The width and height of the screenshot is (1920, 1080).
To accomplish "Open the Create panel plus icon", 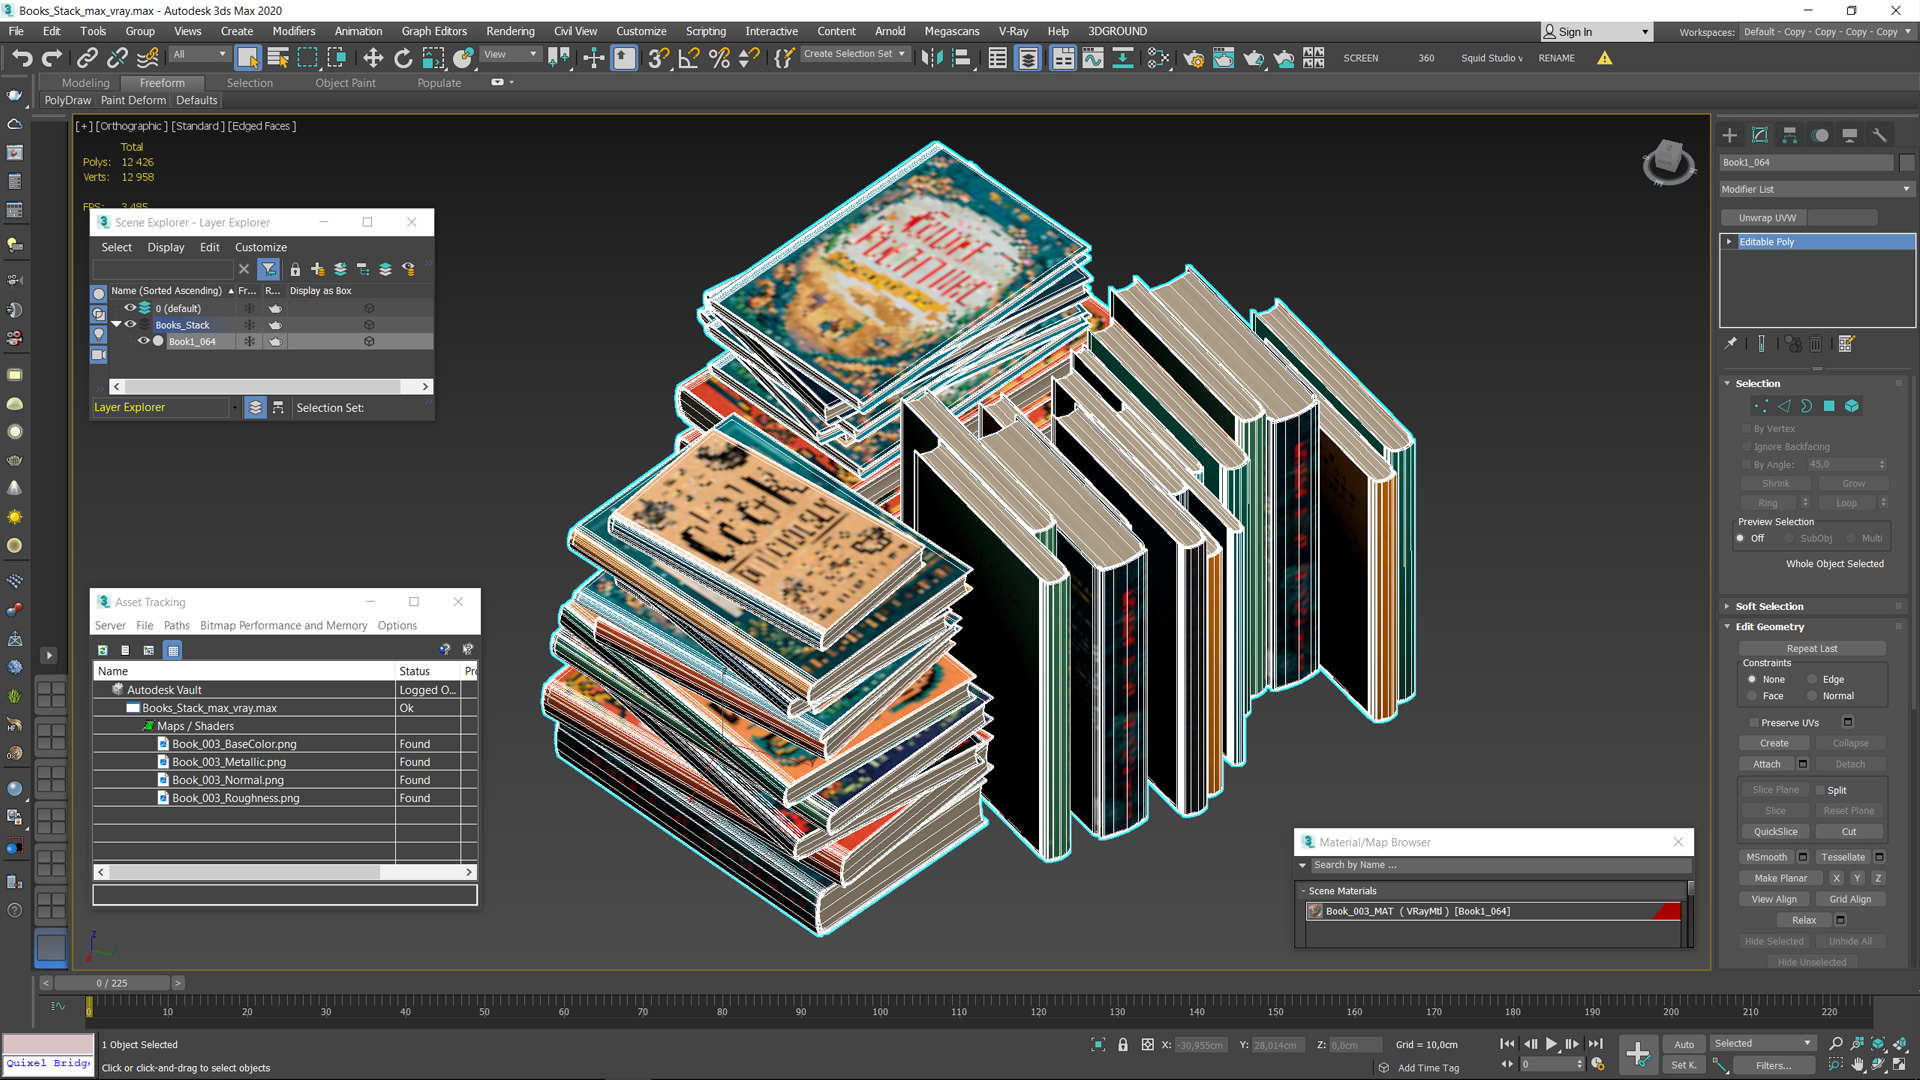I will (1730, 135).
